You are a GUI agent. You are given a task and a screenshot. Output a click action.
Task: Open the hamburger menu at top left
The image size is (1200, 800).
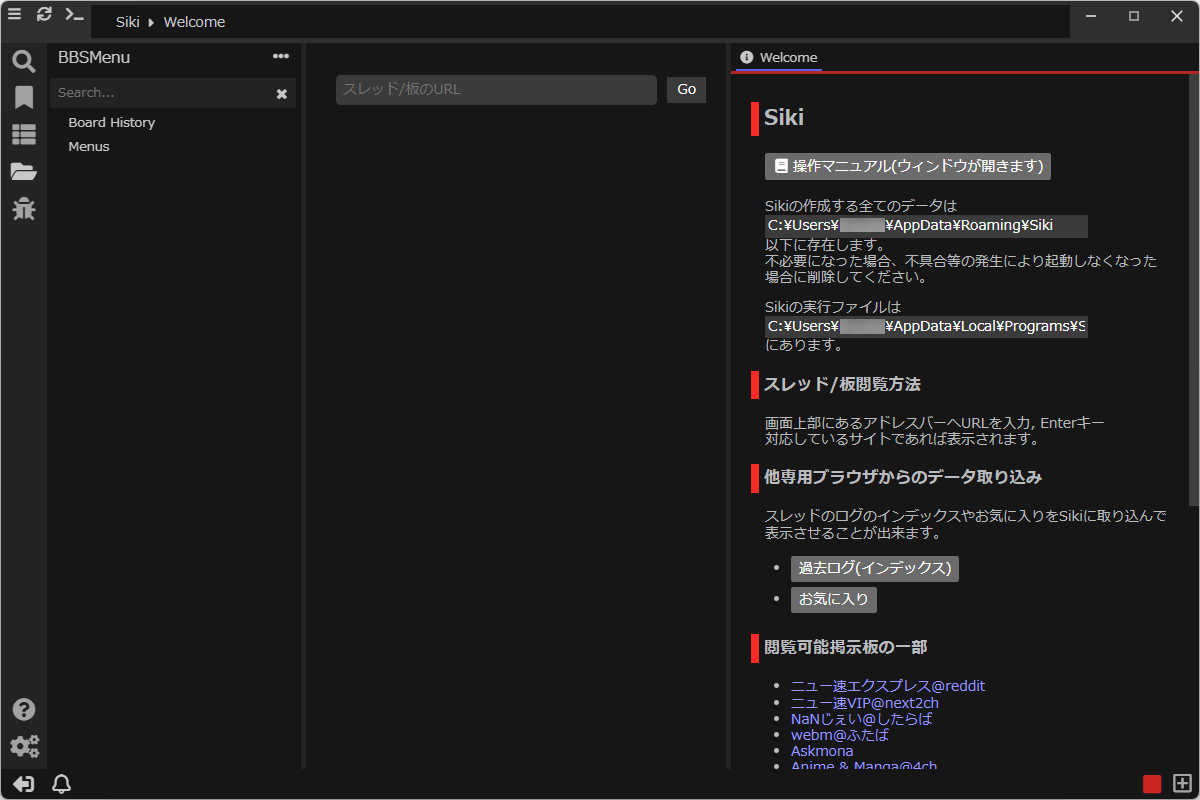tap(14, 15)
